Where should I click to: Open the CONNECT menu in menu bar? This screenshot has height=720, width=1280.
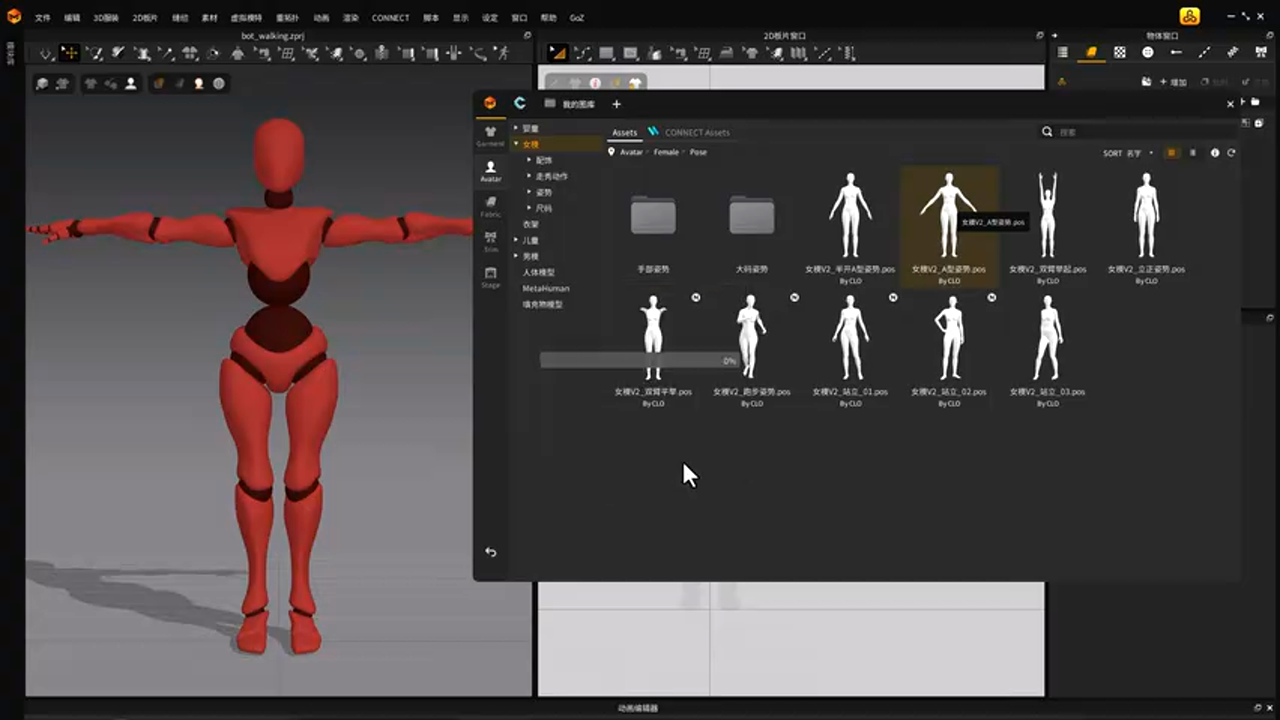coord(390,18)
